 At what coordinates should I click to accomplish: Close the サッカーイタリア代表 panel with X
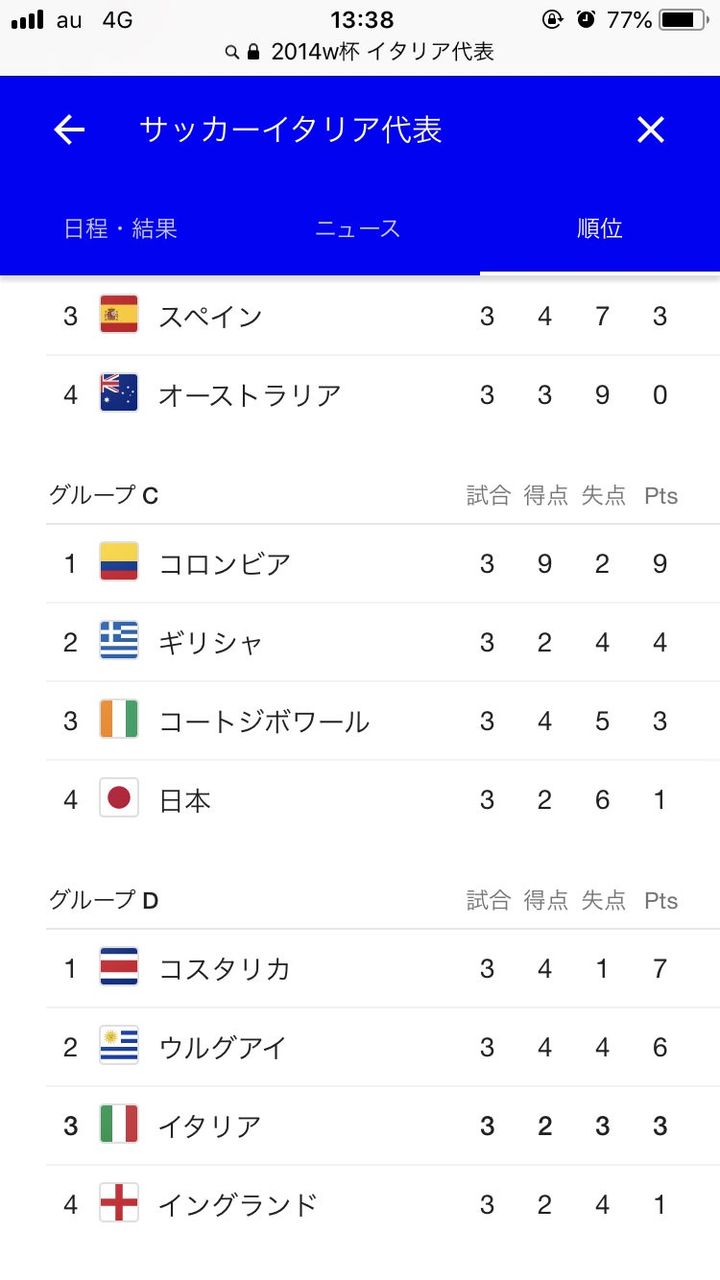coord(651,129)
